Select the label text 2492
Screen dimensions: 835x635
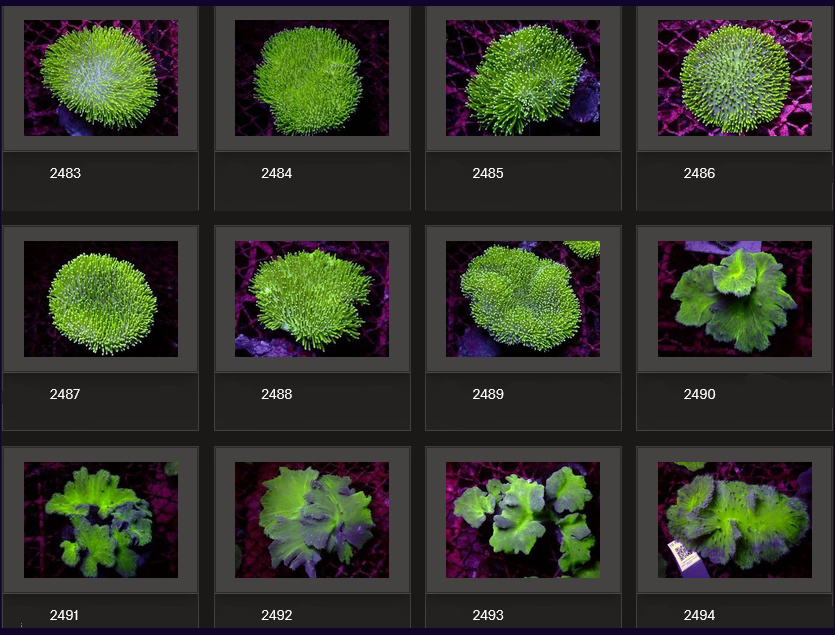(276, 615)
